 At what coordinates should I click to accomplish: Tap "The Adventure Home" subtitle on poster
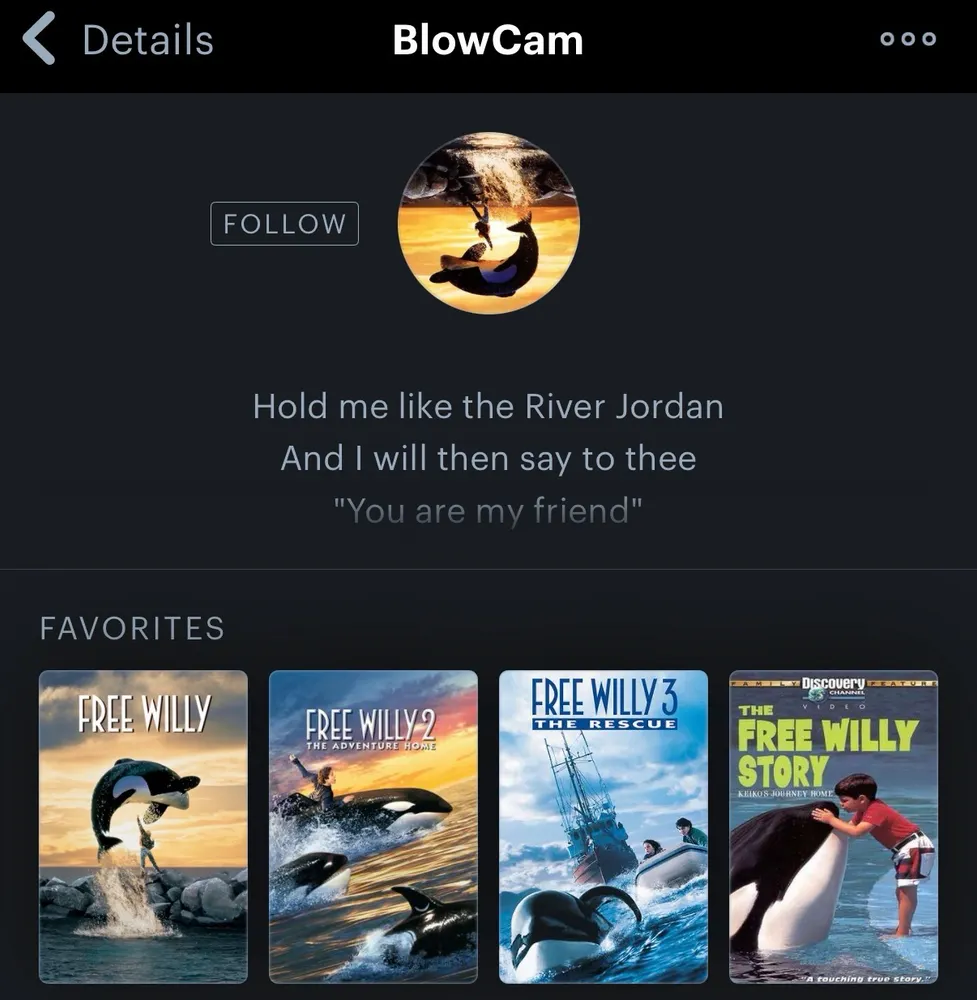coord(371,746)
